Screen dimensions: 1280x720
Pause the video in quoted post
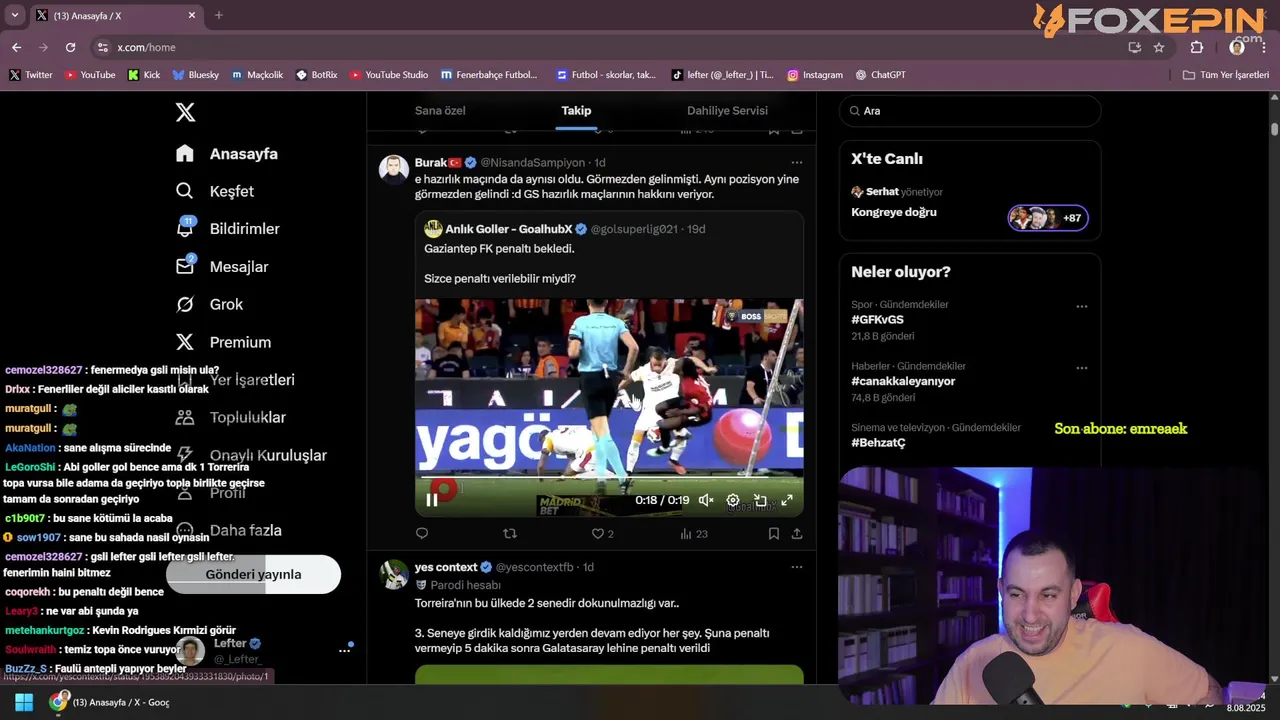(x=432, y=500)
